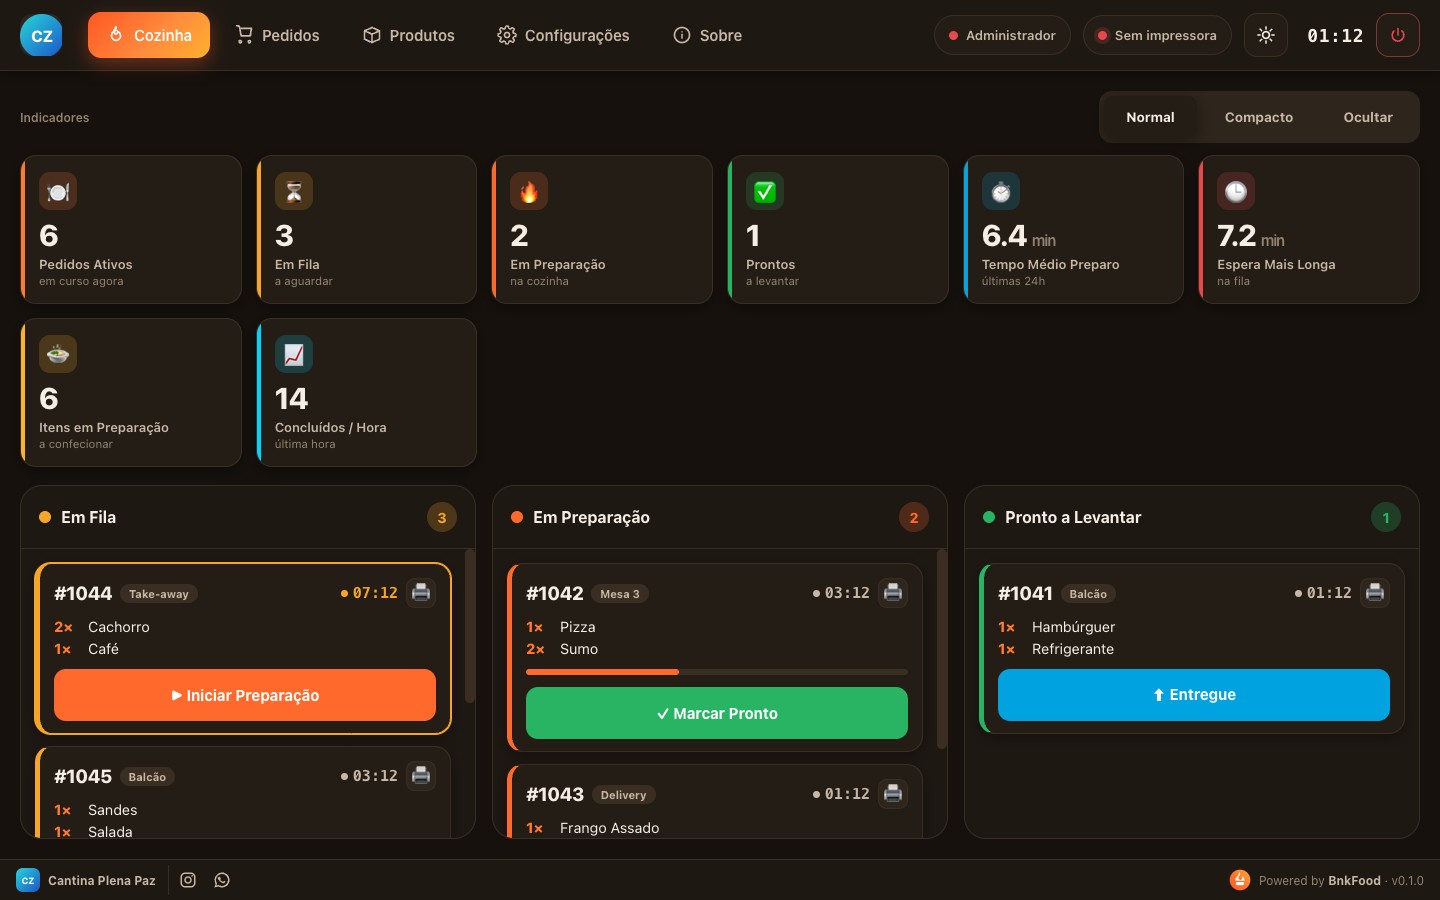Click Entregue for order #1041
Viewport: 1440px width, 900px height.
point(1194,695)
